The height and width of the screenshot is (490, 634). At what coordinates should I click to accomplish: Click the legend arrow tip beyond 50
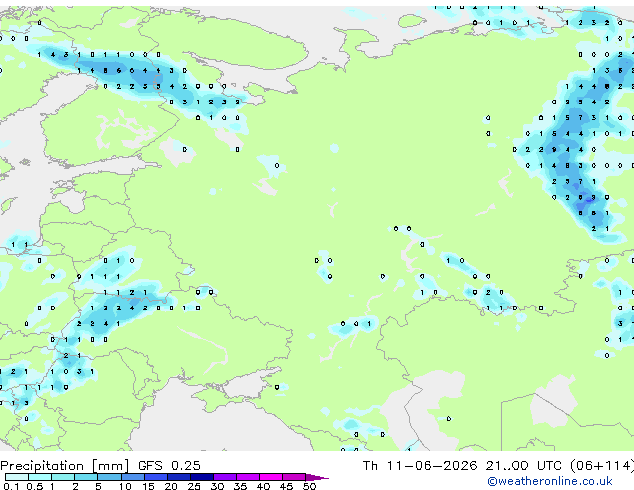(x=317, y=477)
